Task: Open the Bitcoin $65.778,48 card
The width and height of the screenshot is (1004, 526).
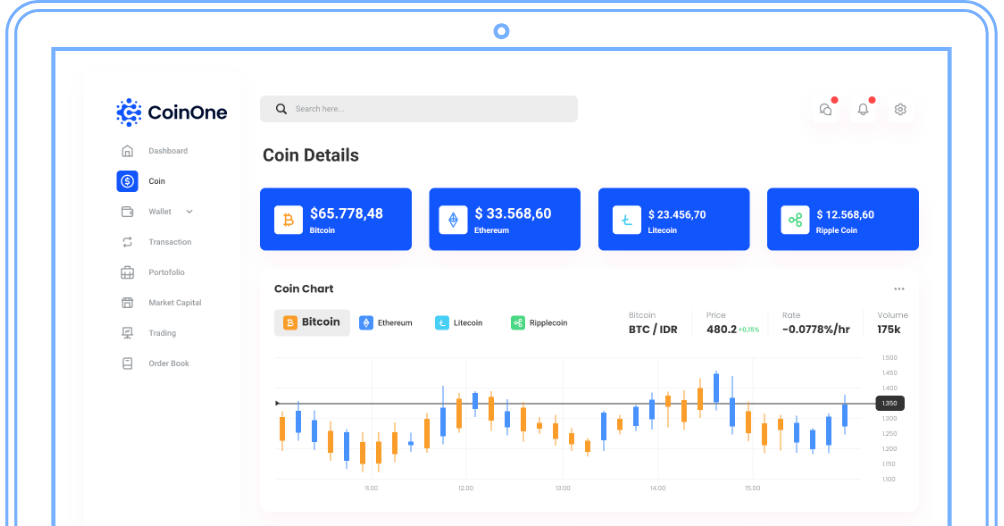Action: coord(335,219)
